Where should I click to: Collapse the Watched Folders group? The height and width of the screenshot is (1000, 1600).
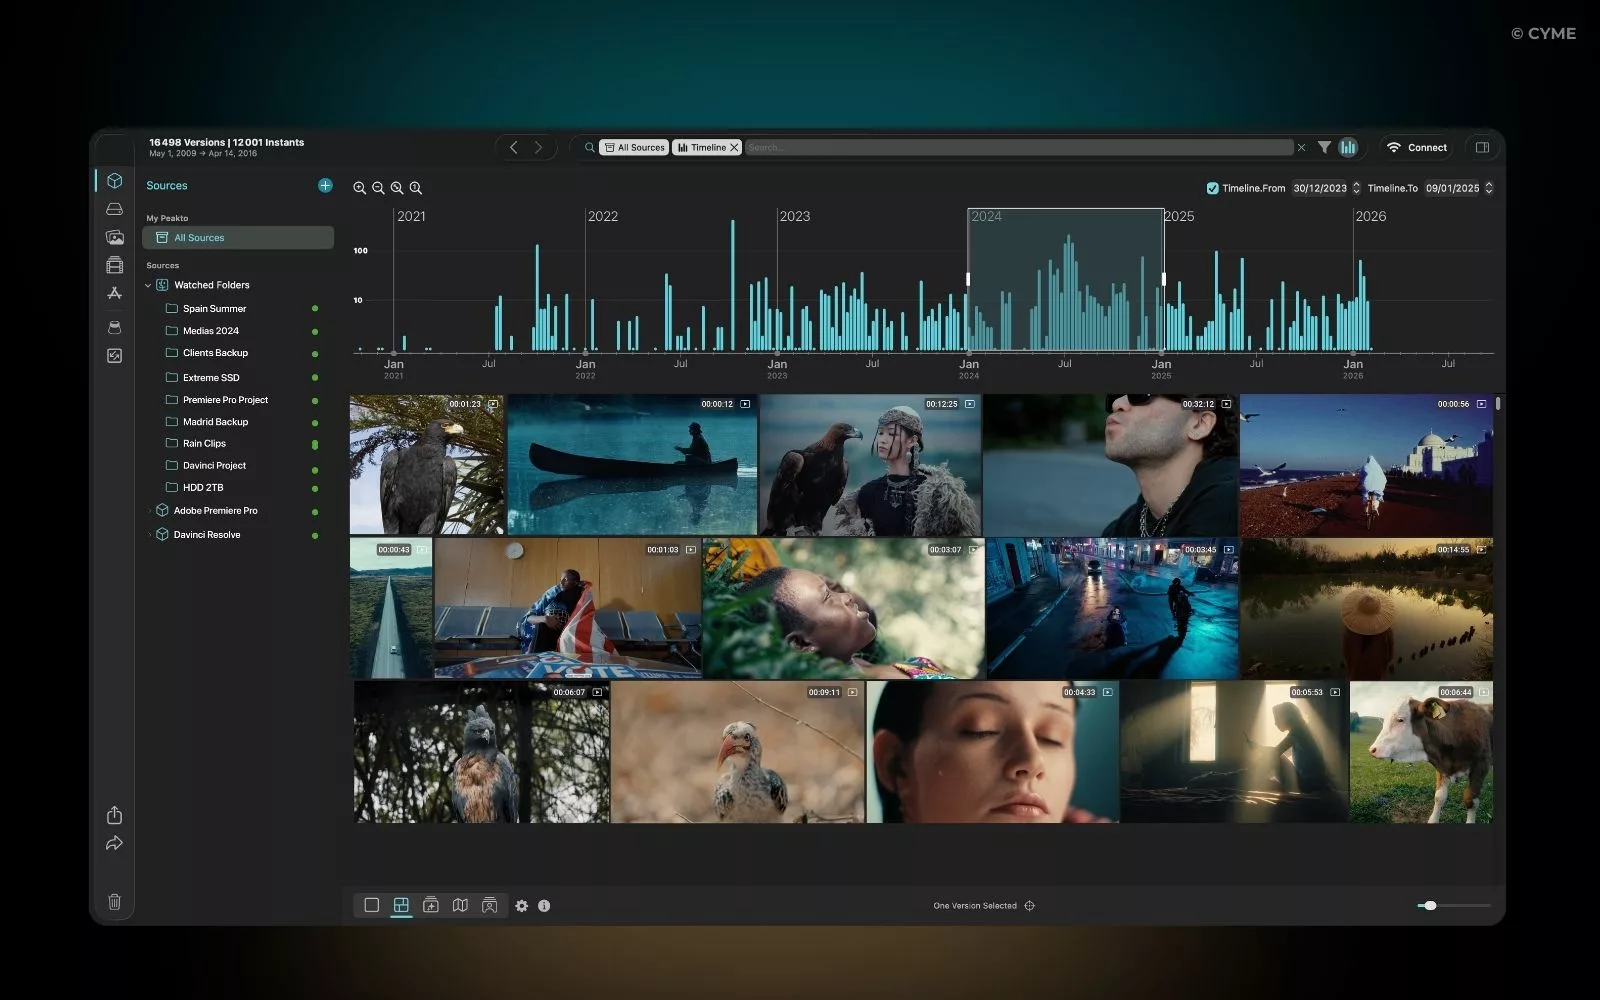point(148,285)
